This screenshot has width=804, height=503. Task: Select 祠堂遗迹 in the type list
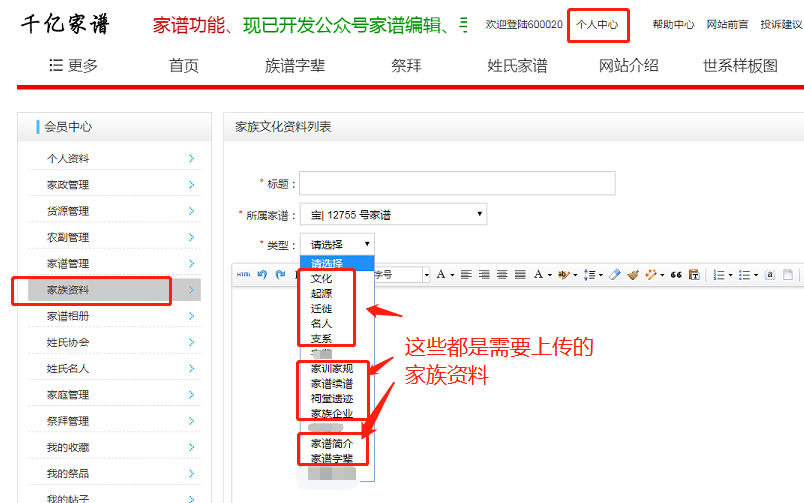pyautogui.click(x=332, y=398)
